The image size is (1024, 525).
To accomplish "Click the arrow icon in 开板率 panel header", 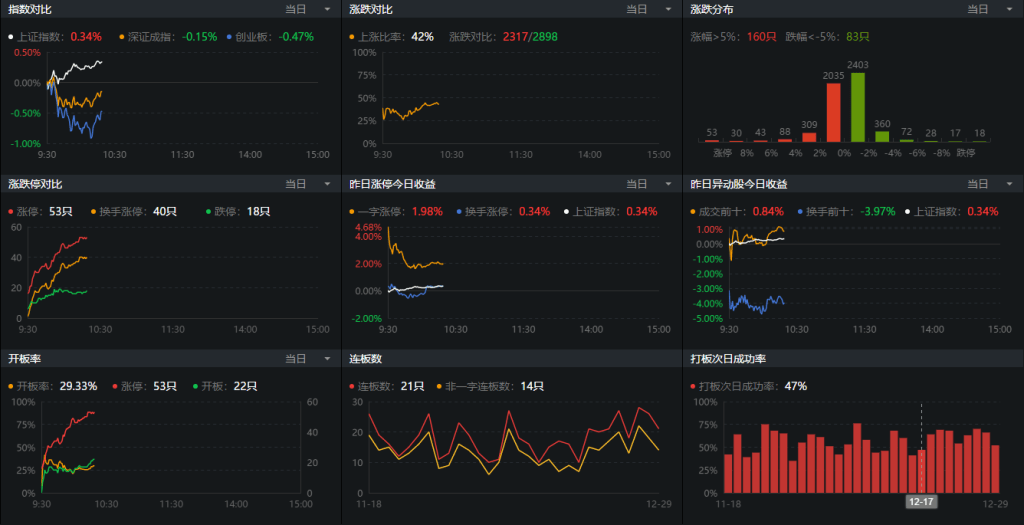I will coord(326,359).
